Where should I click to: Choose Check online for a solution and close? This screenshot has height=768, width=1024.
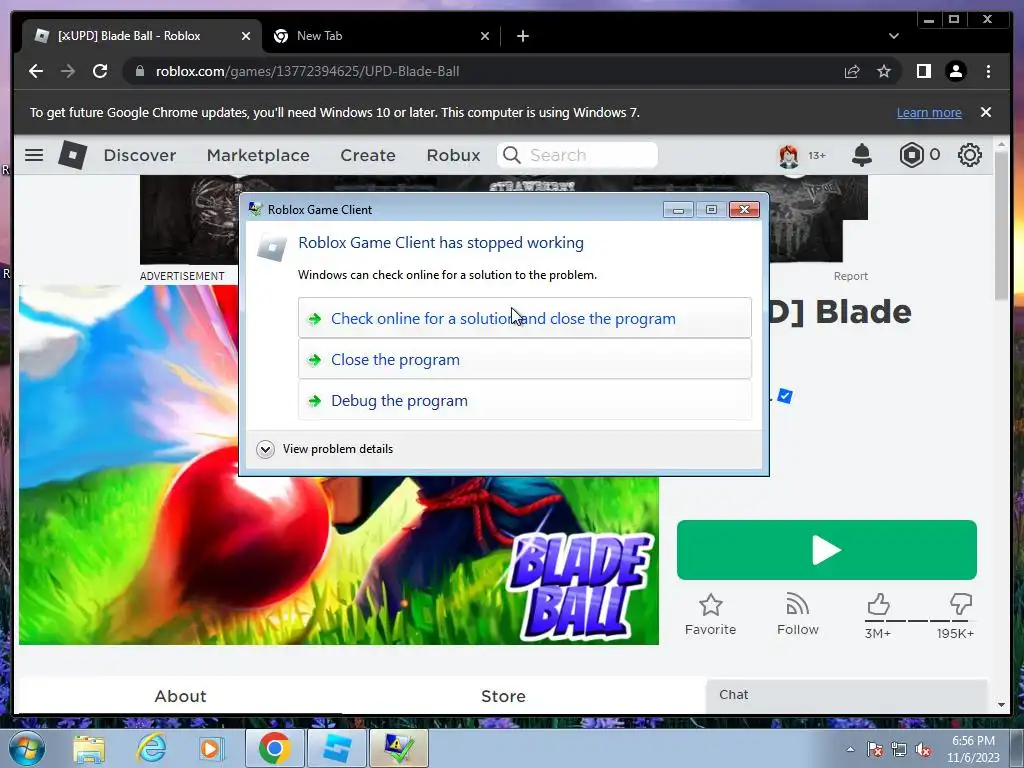(524, 318)
